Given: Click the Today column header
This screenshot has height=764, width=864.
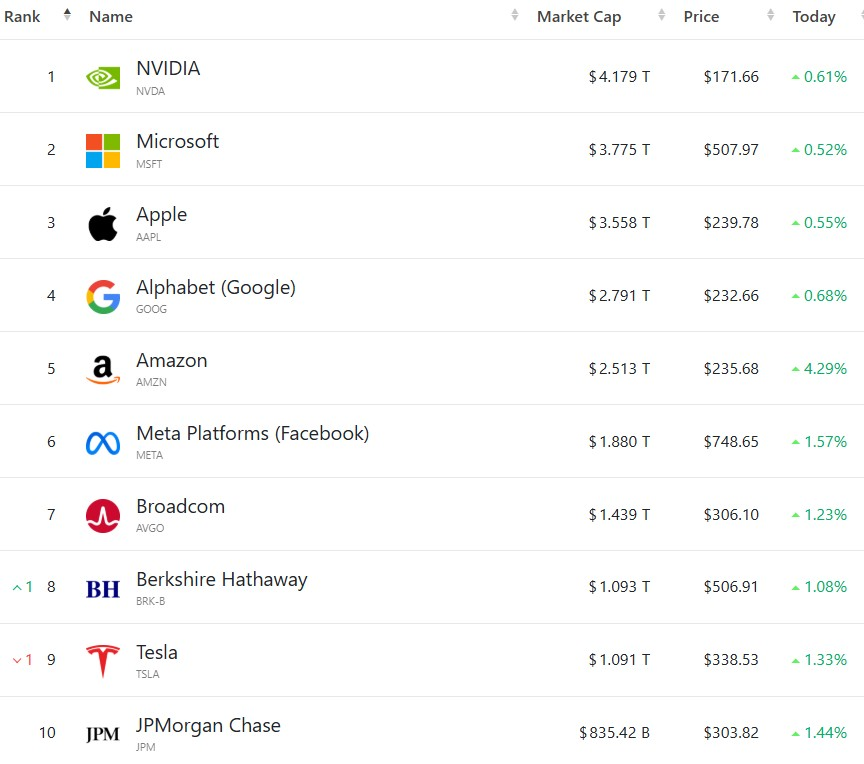Looking at the screenshot, I should (x=814, y=17).
